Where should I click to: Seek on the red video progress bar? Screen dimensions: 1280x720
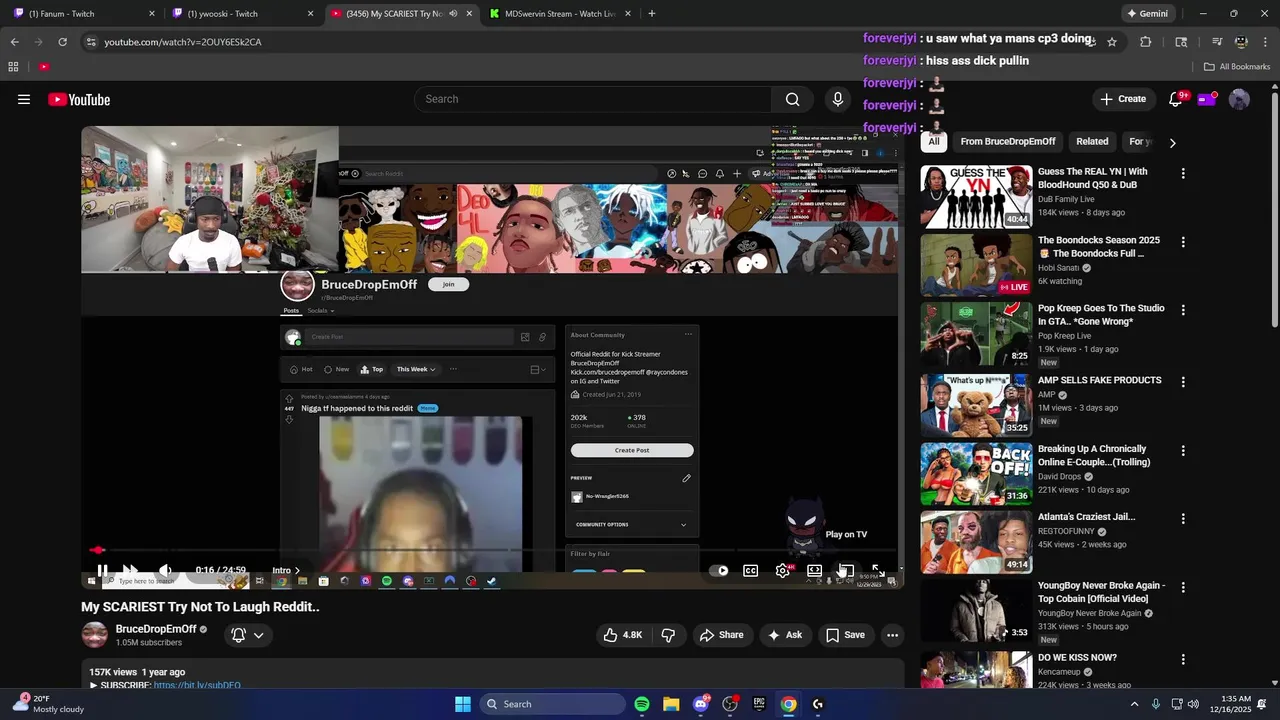pos(492,550)
